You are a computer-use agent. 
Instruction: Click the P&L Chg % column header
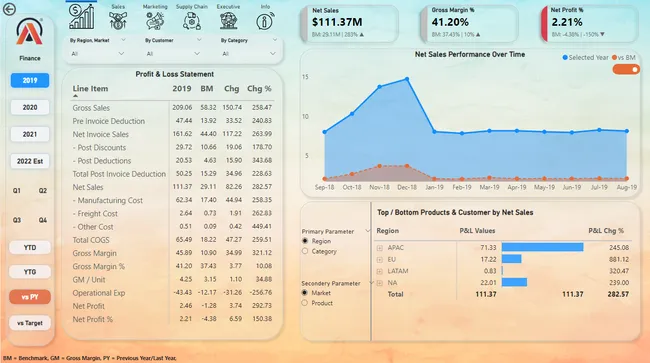[606, 231]
